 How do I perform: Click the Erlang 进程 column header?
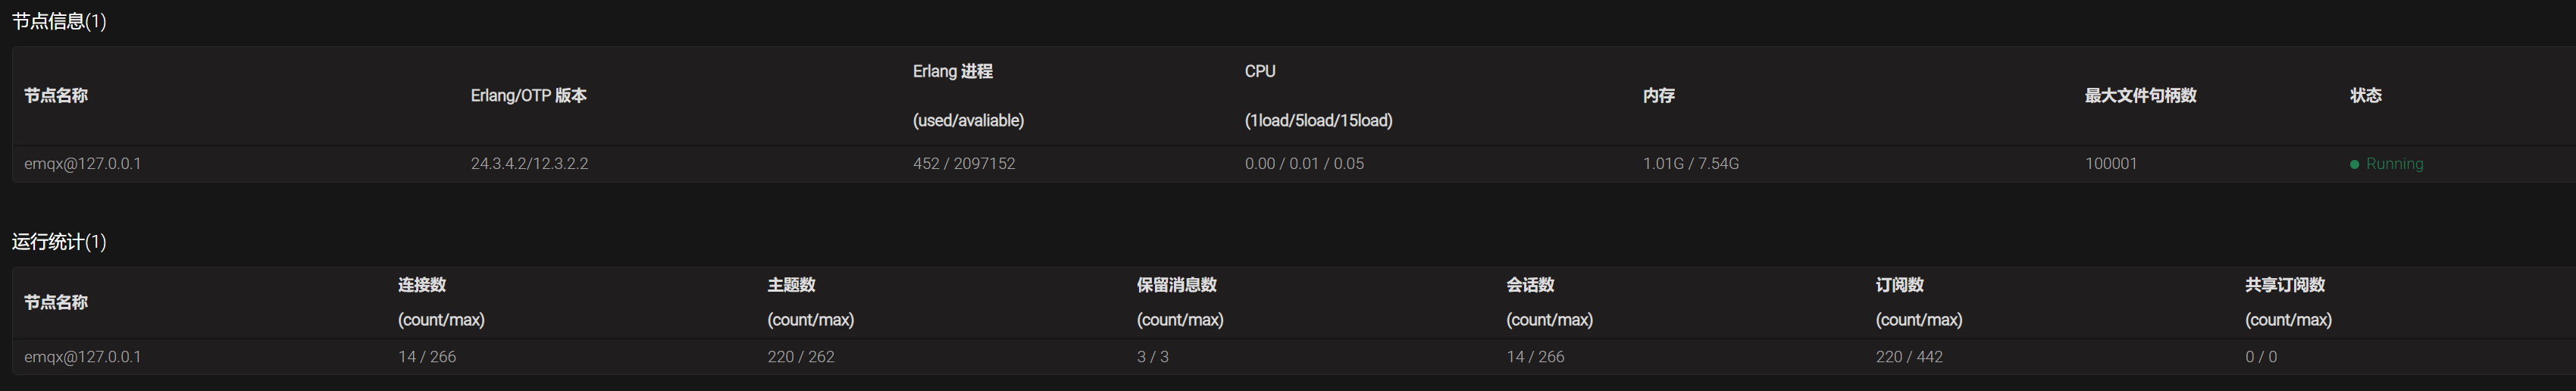click(x=952, y=72)
